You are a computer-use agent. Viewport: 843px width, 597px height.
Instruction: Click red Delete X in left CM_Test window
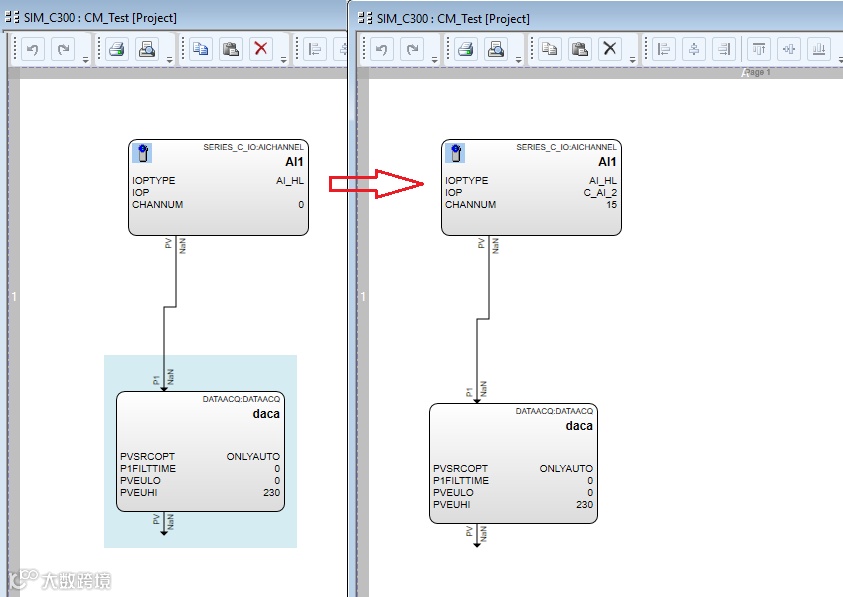click(261, 48)
